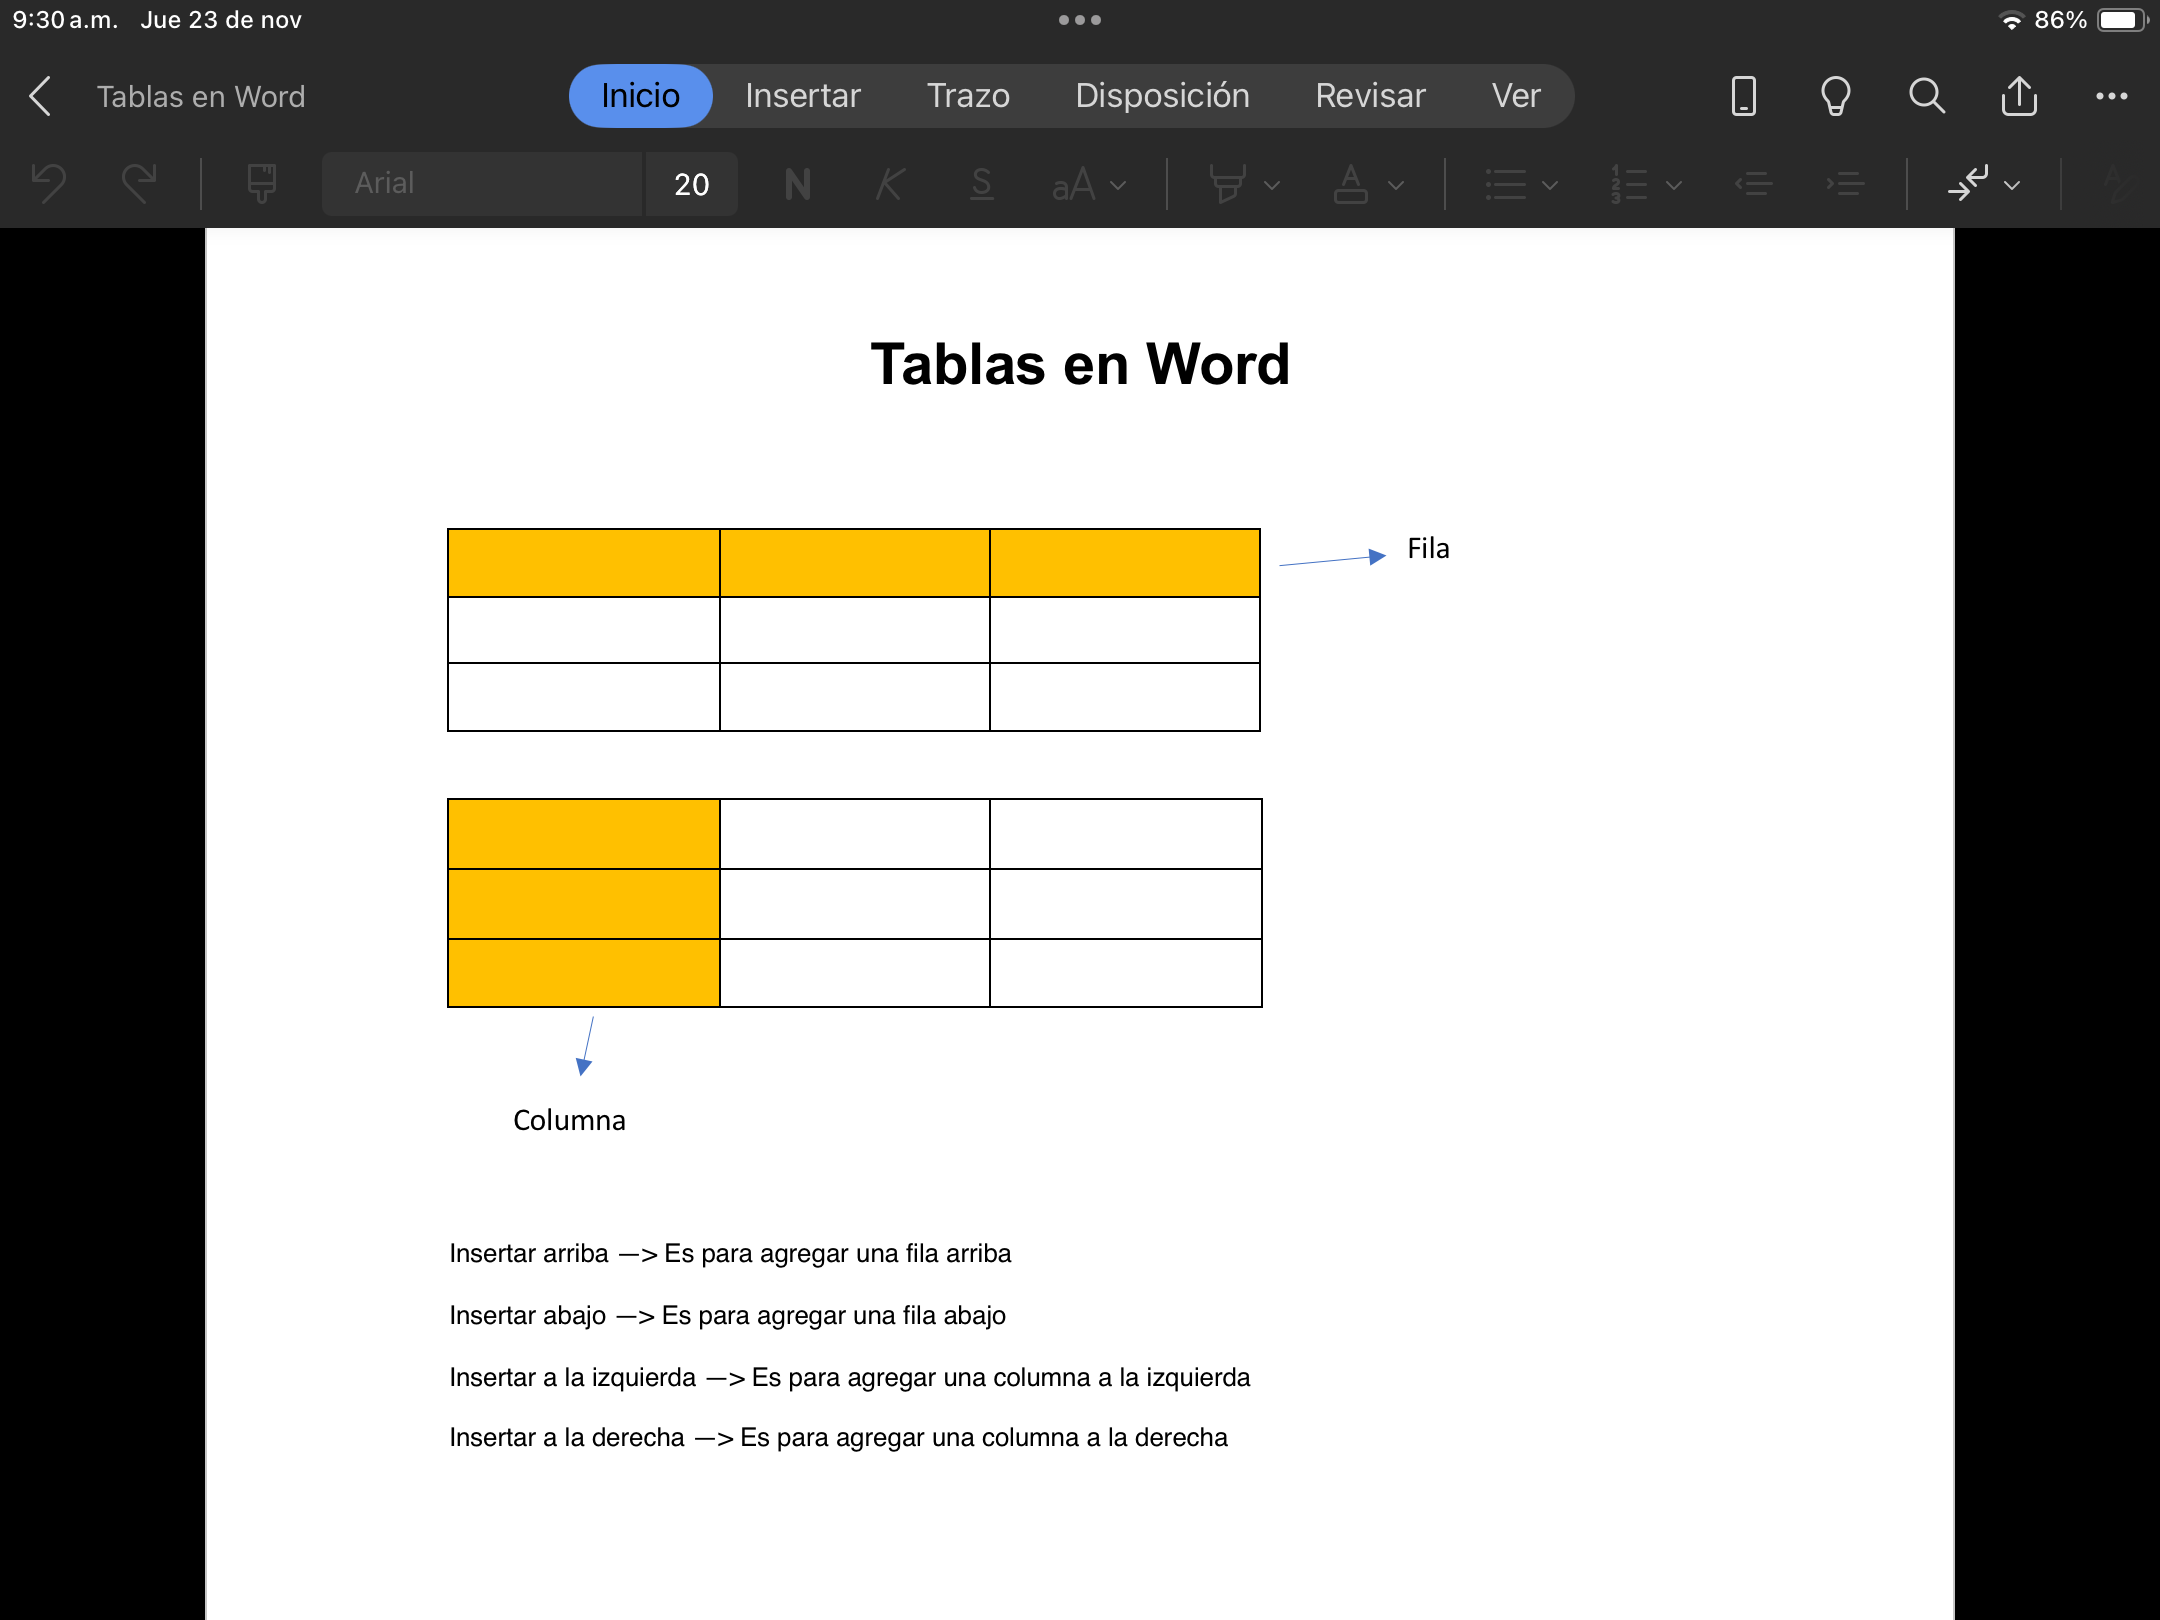
Task: Open the font color A picker
Action: [1351, 184]
